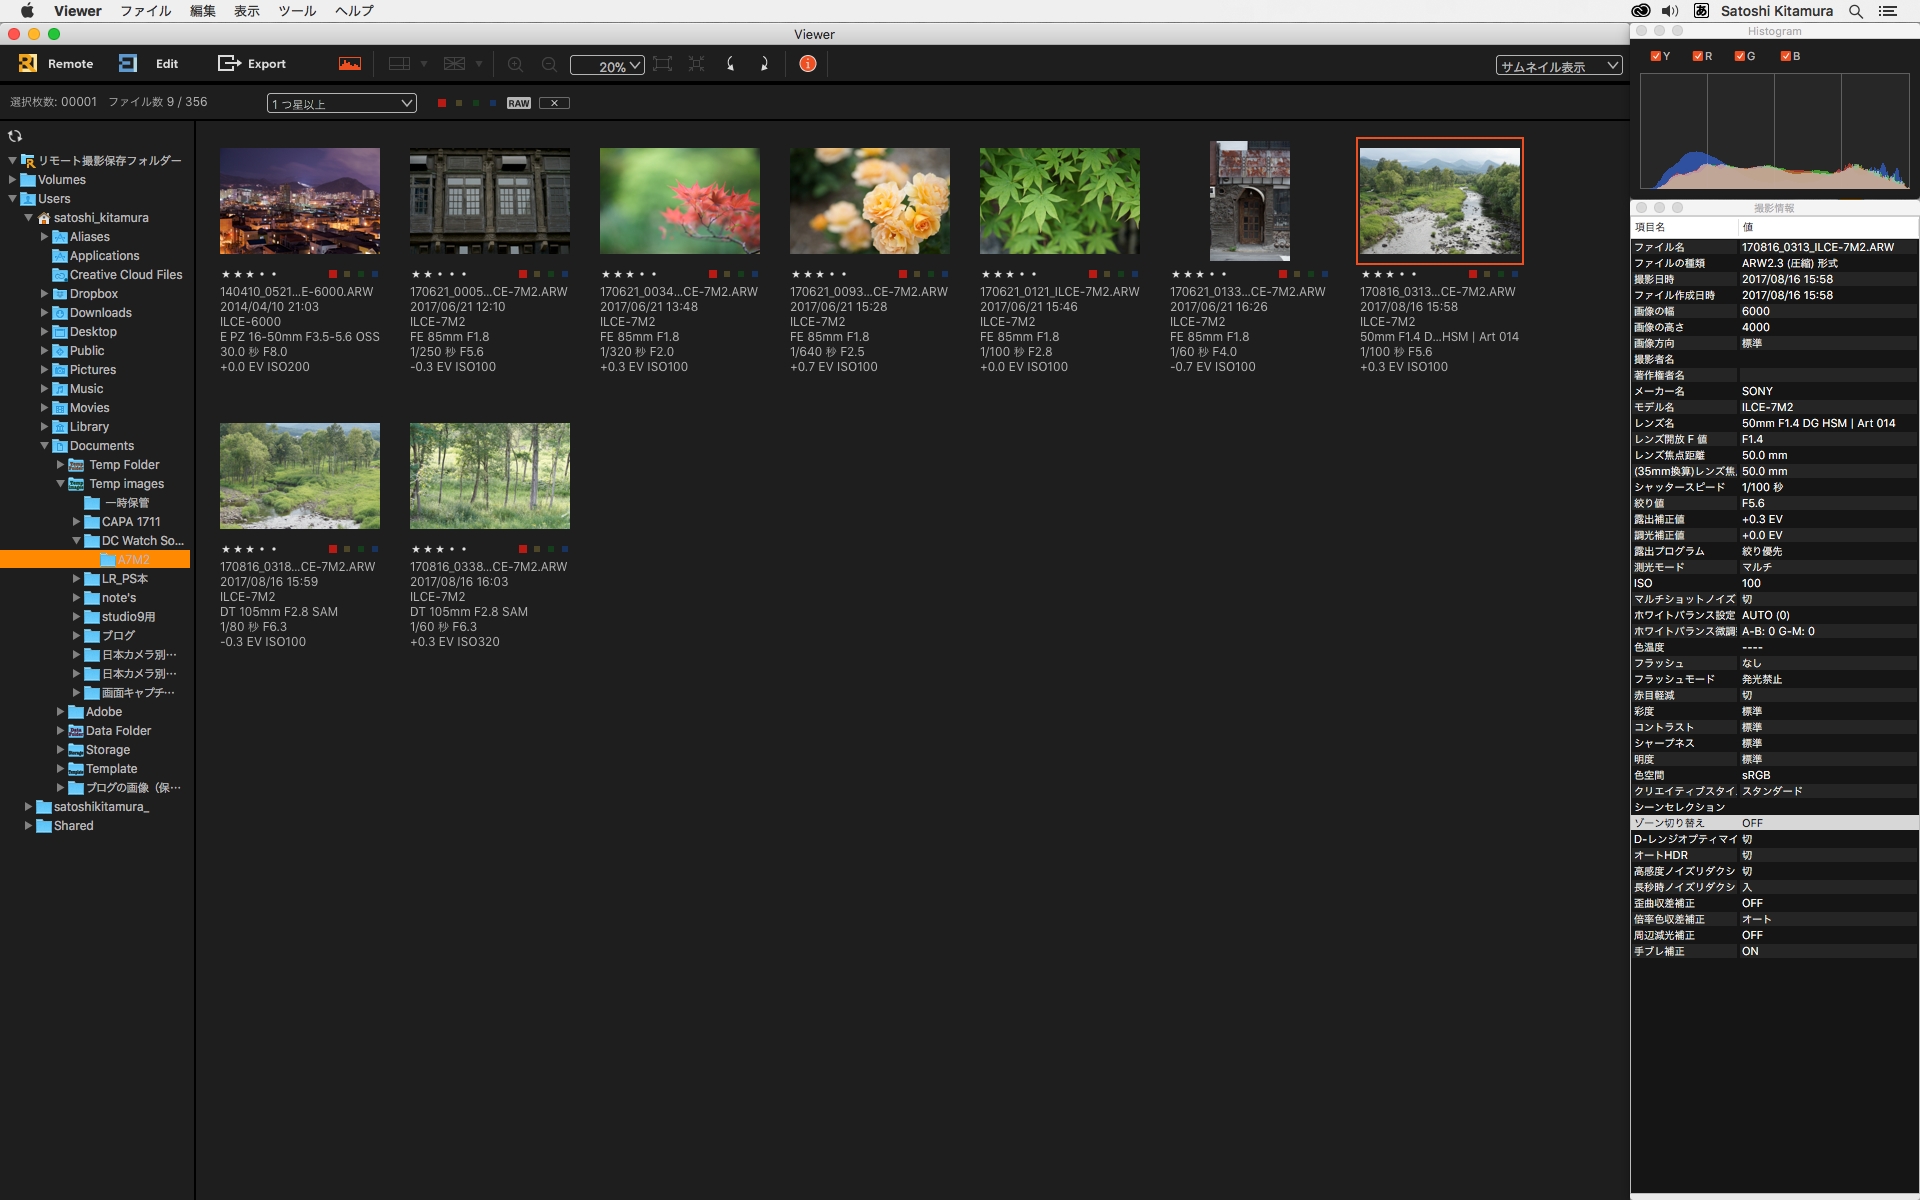
Task: Uncheck the Y histogram channel
Action: [1656, 56]
